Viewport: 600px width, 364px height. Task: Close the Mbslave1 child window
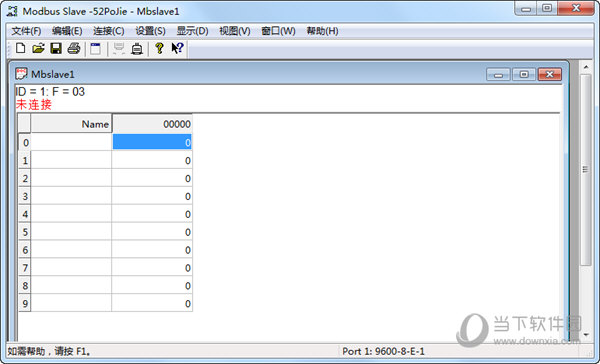point(550,75)
